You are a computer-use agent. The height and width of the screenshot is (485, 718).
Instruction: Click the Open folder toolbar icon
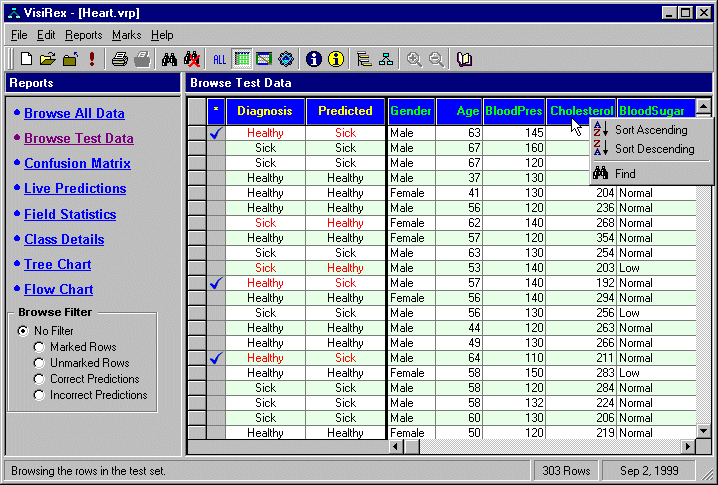48,59
